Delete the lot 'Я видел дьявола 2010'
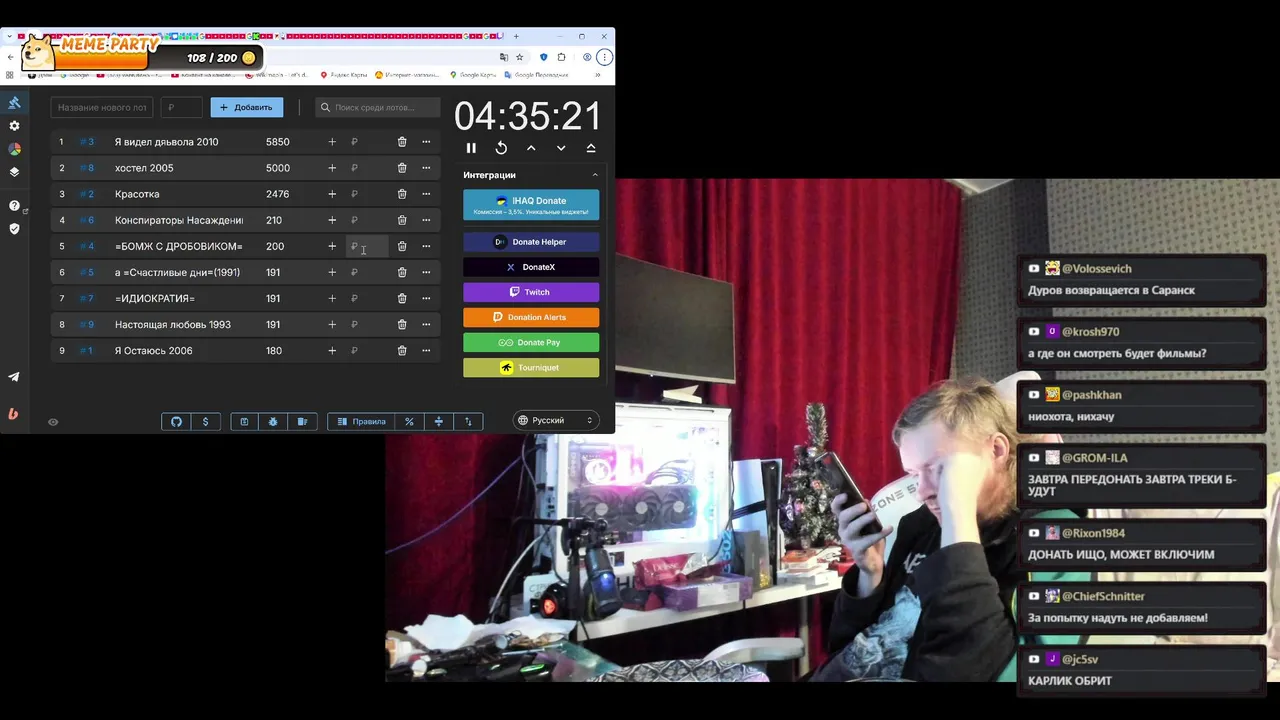The height and width of the screenshot is (720, 1280). point(402,142)
